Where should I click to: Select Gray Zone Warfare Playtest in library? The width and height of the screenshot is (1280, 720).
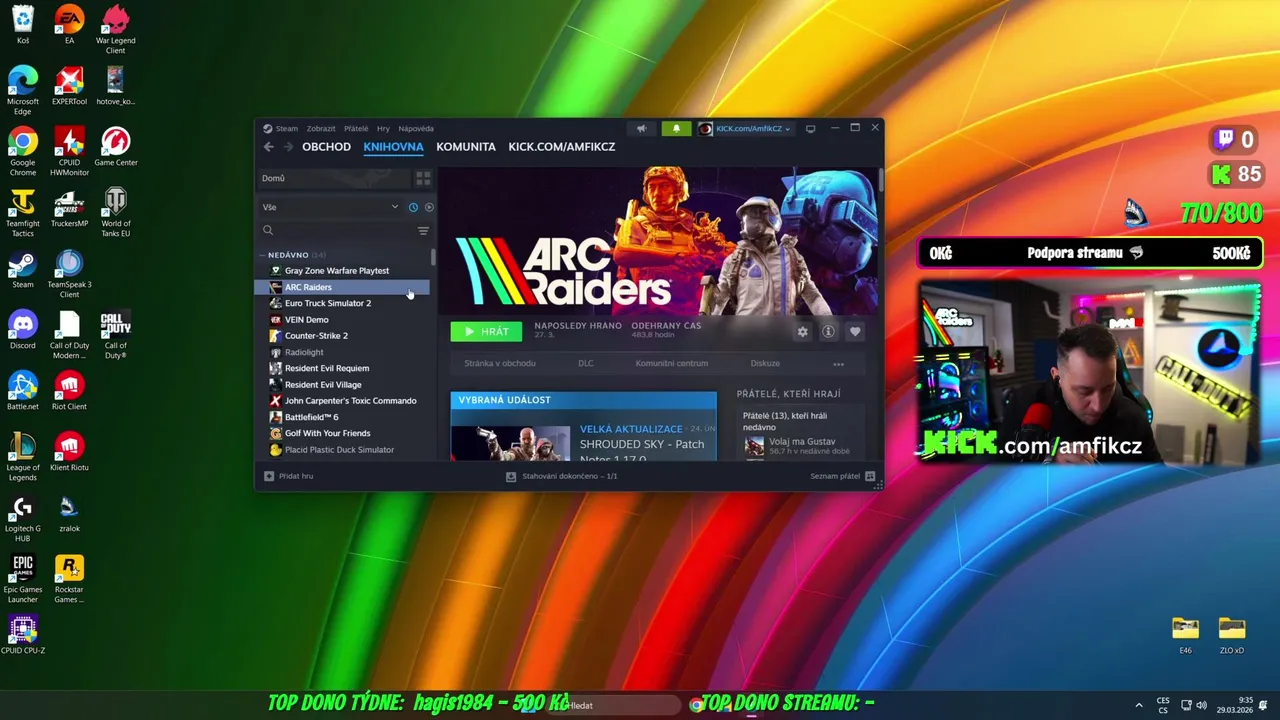343,271
